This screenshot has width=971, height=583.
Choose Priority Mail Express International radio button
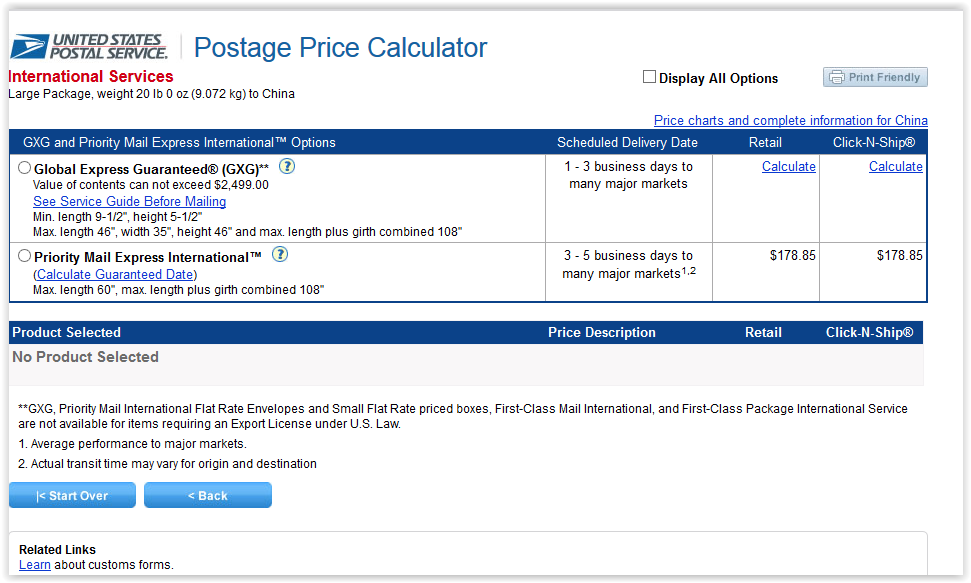point(25,256)
